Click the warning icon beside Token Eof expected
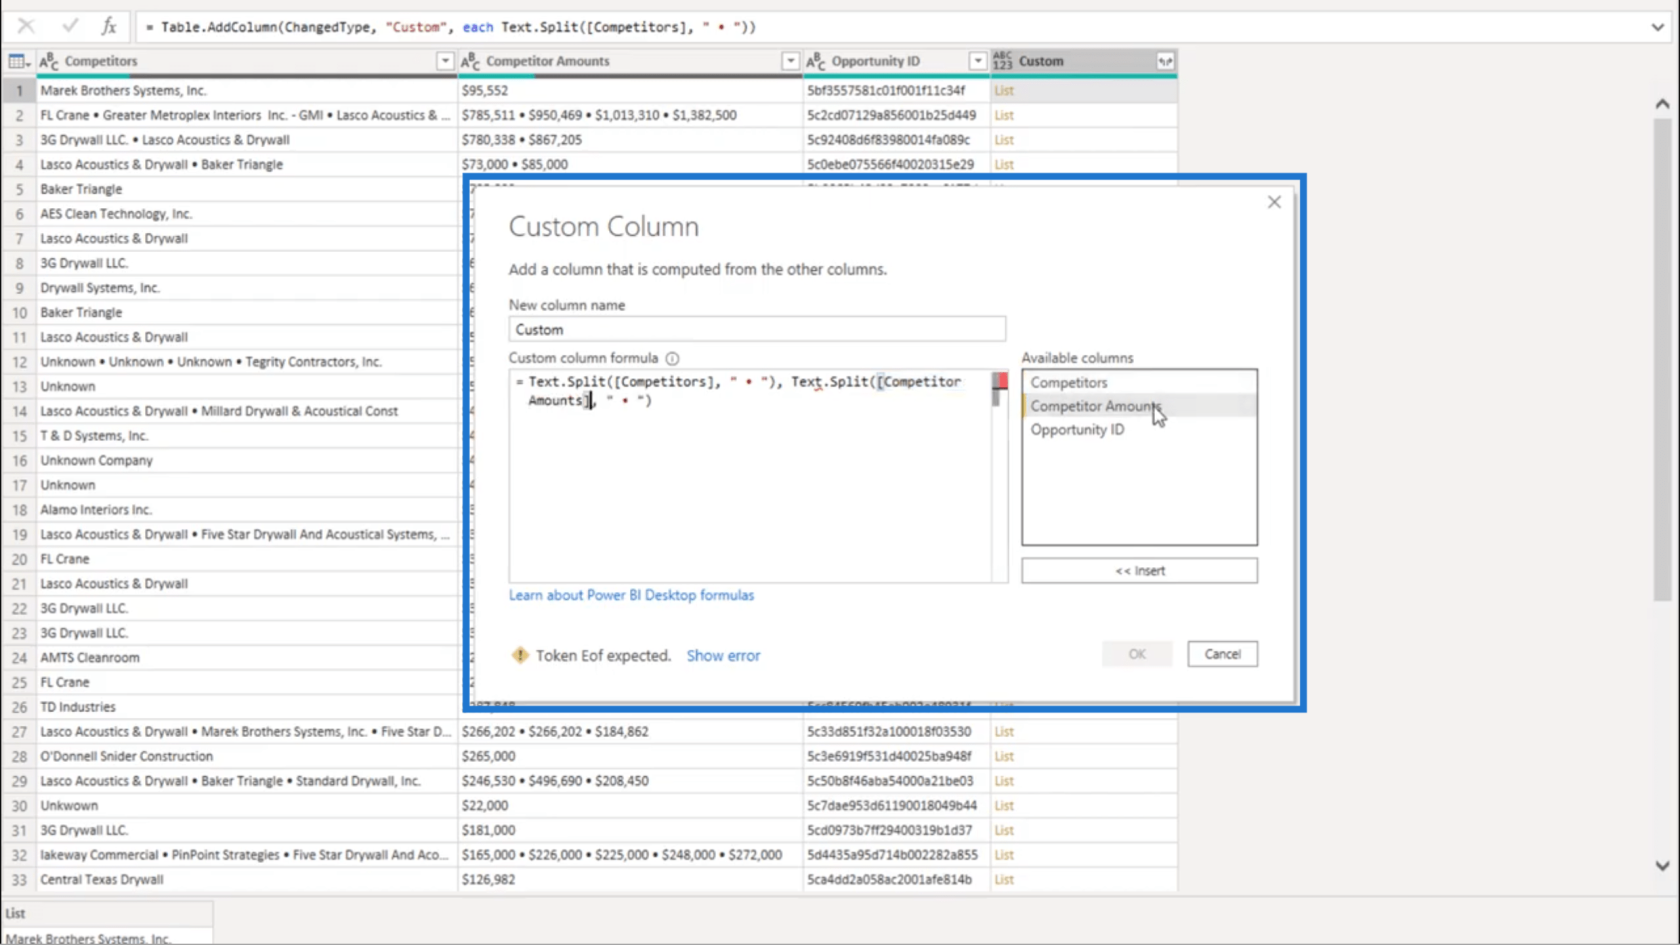The height and width of the screenshot is (945, 1680). [x=520, y=655]
